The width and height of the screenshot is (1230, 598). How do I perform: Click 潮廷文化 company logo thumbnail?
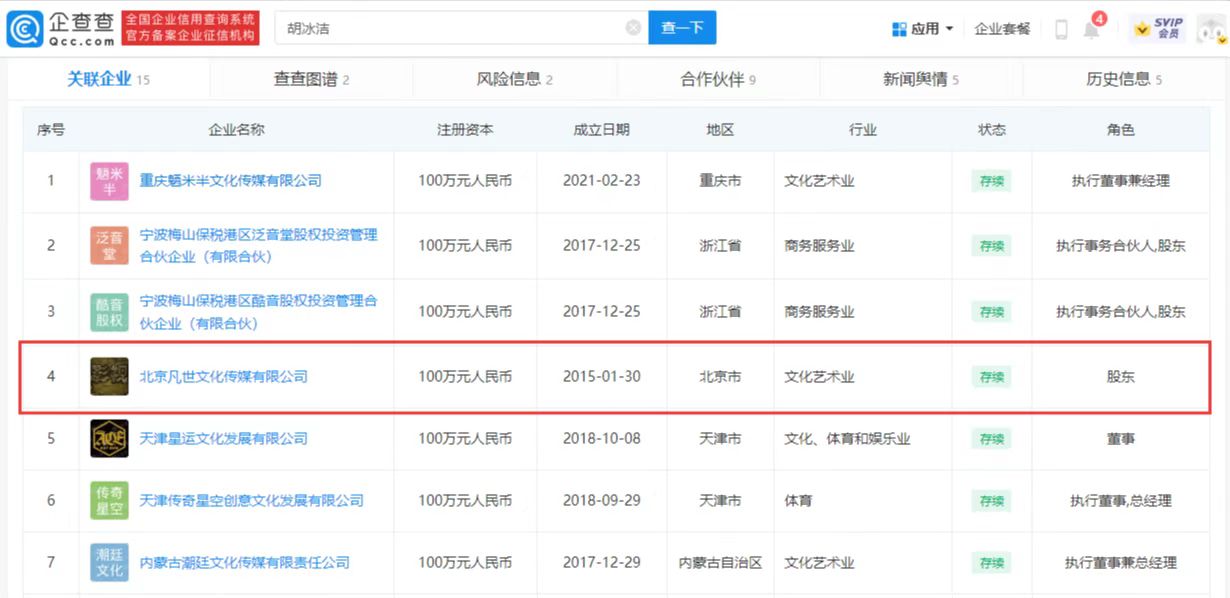click(109, 562)
